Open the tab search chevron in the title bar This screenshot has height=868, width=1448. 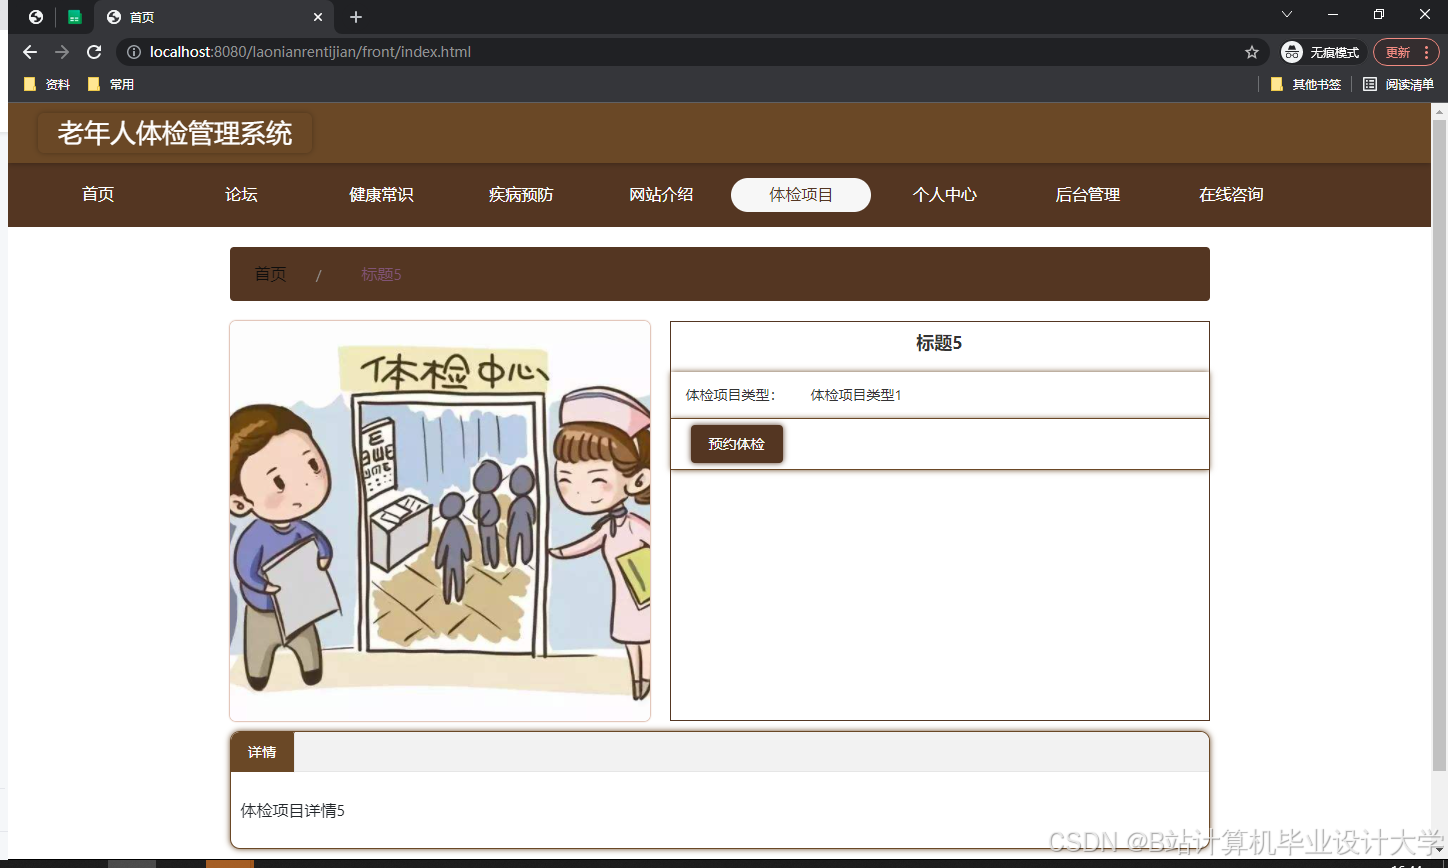[1287, 14]
